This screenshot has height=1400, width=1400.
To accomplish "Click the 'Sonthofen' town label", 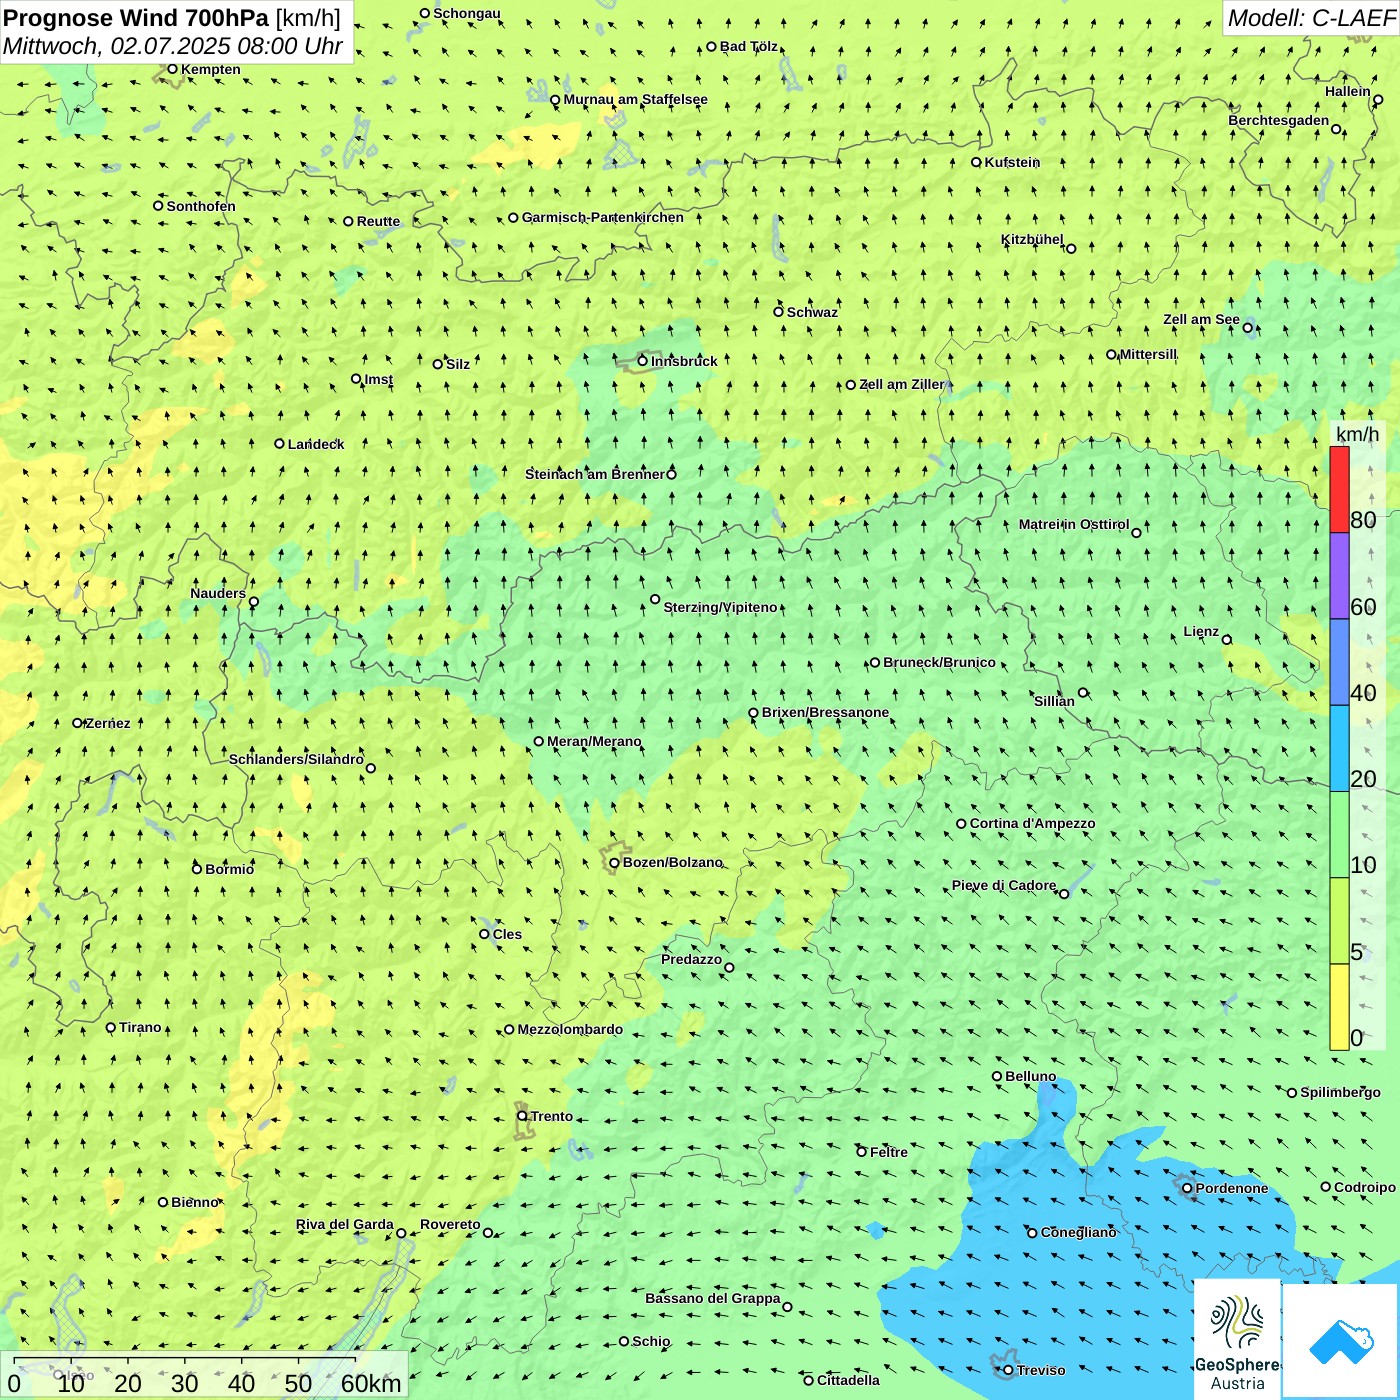I will pyautogui.click(x=201, y=206).
